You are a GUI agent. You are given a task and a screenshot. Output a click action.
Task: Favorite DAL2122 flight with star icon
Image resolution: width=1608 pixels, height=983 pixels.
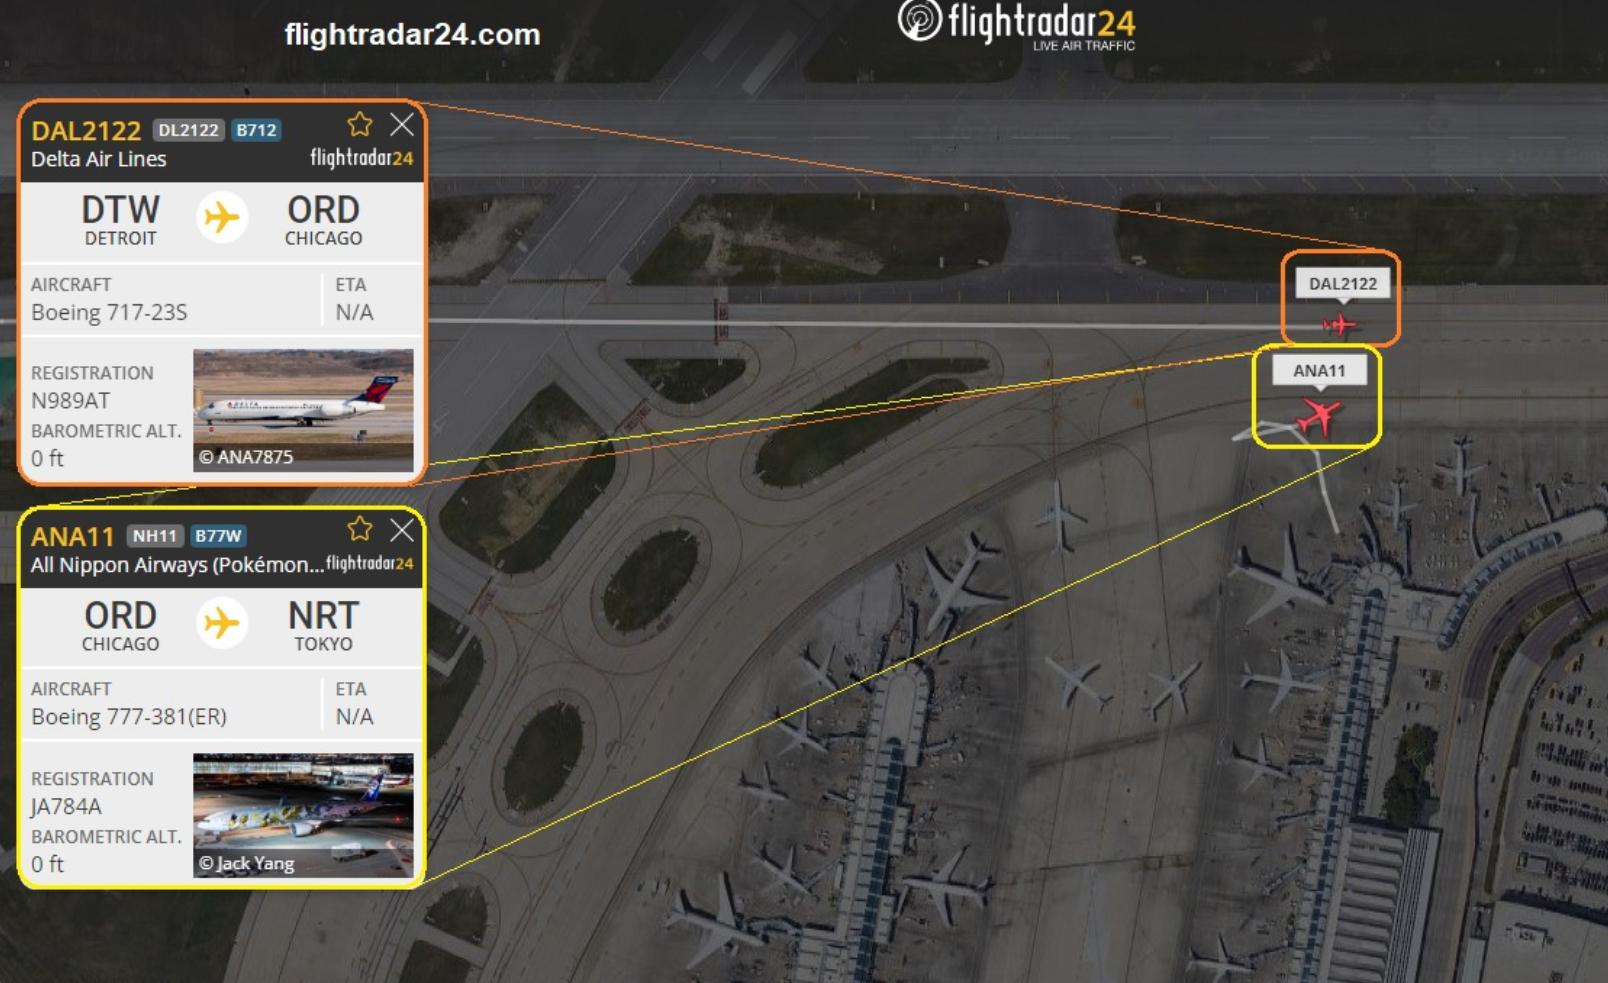360,125
